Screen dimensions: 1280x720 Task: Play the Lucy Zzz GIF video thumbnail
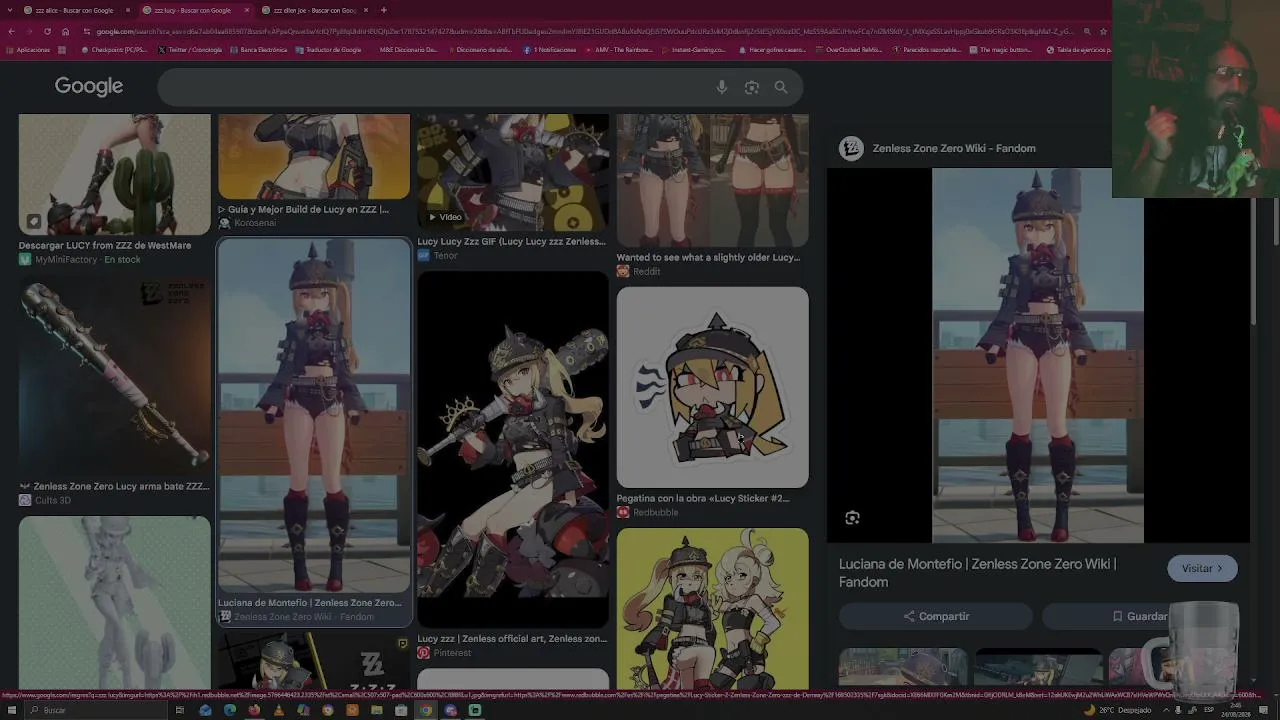coord(512,172)
